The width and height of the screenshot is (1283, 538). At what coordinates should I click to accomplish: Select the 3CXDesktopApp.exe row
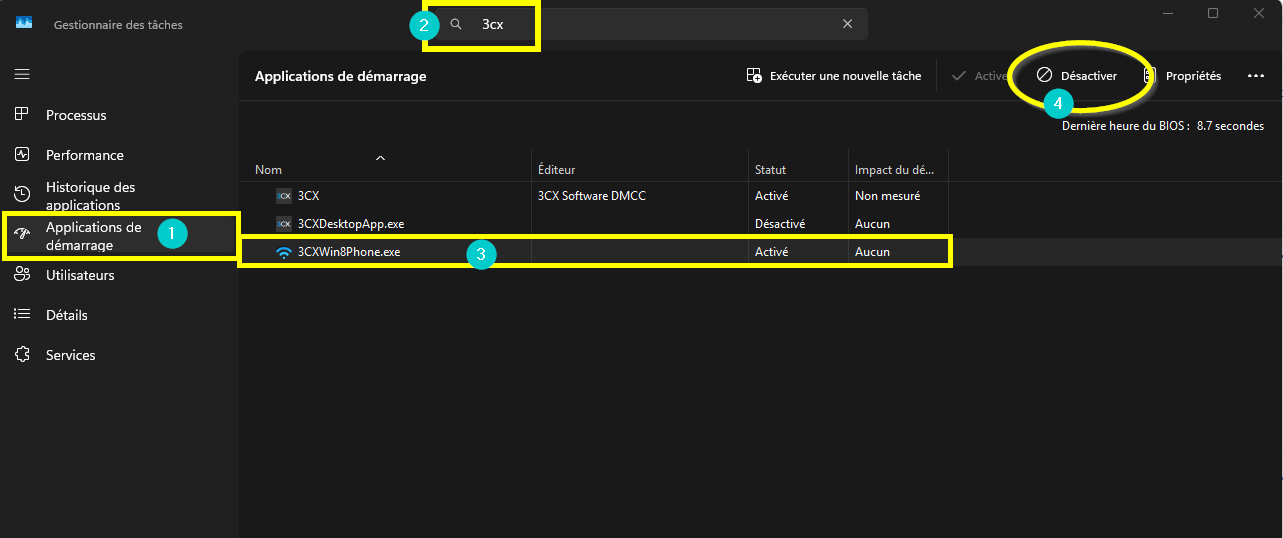point(597,224)
